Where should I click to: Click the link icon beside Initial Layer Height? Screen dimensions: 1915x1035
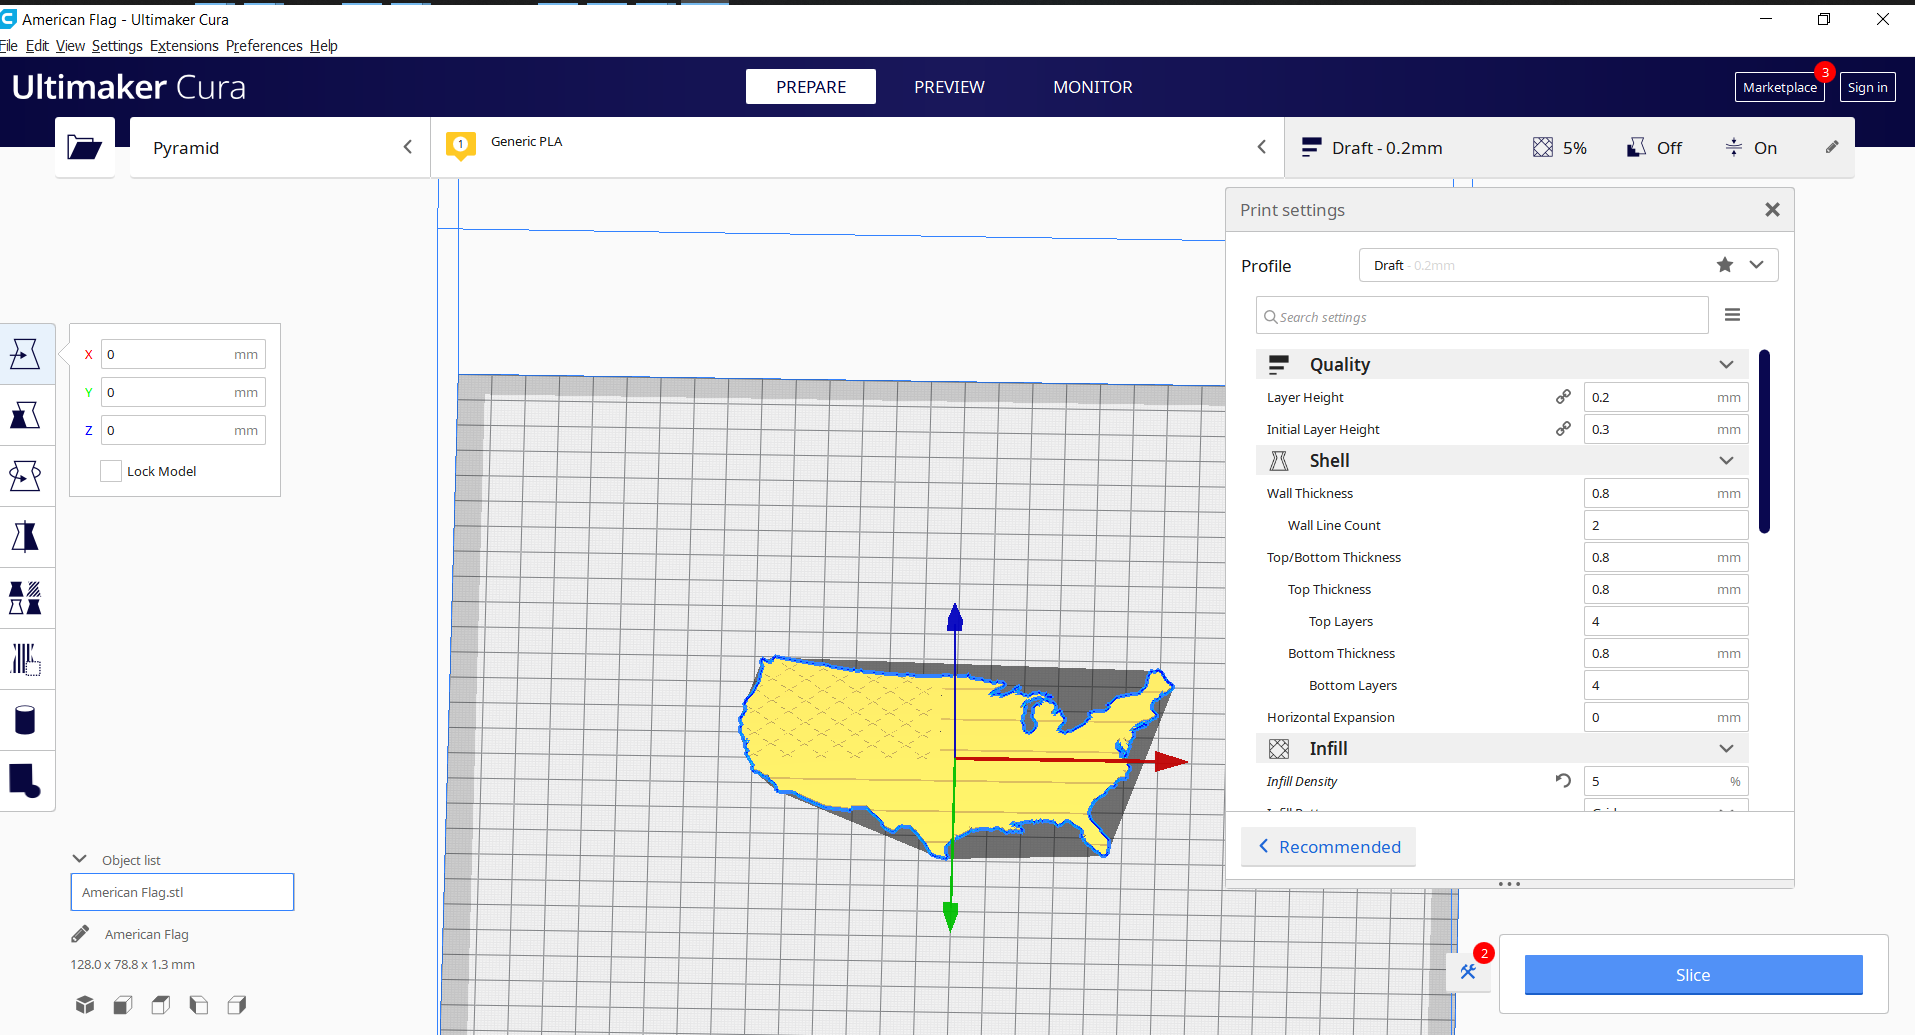1563,429
